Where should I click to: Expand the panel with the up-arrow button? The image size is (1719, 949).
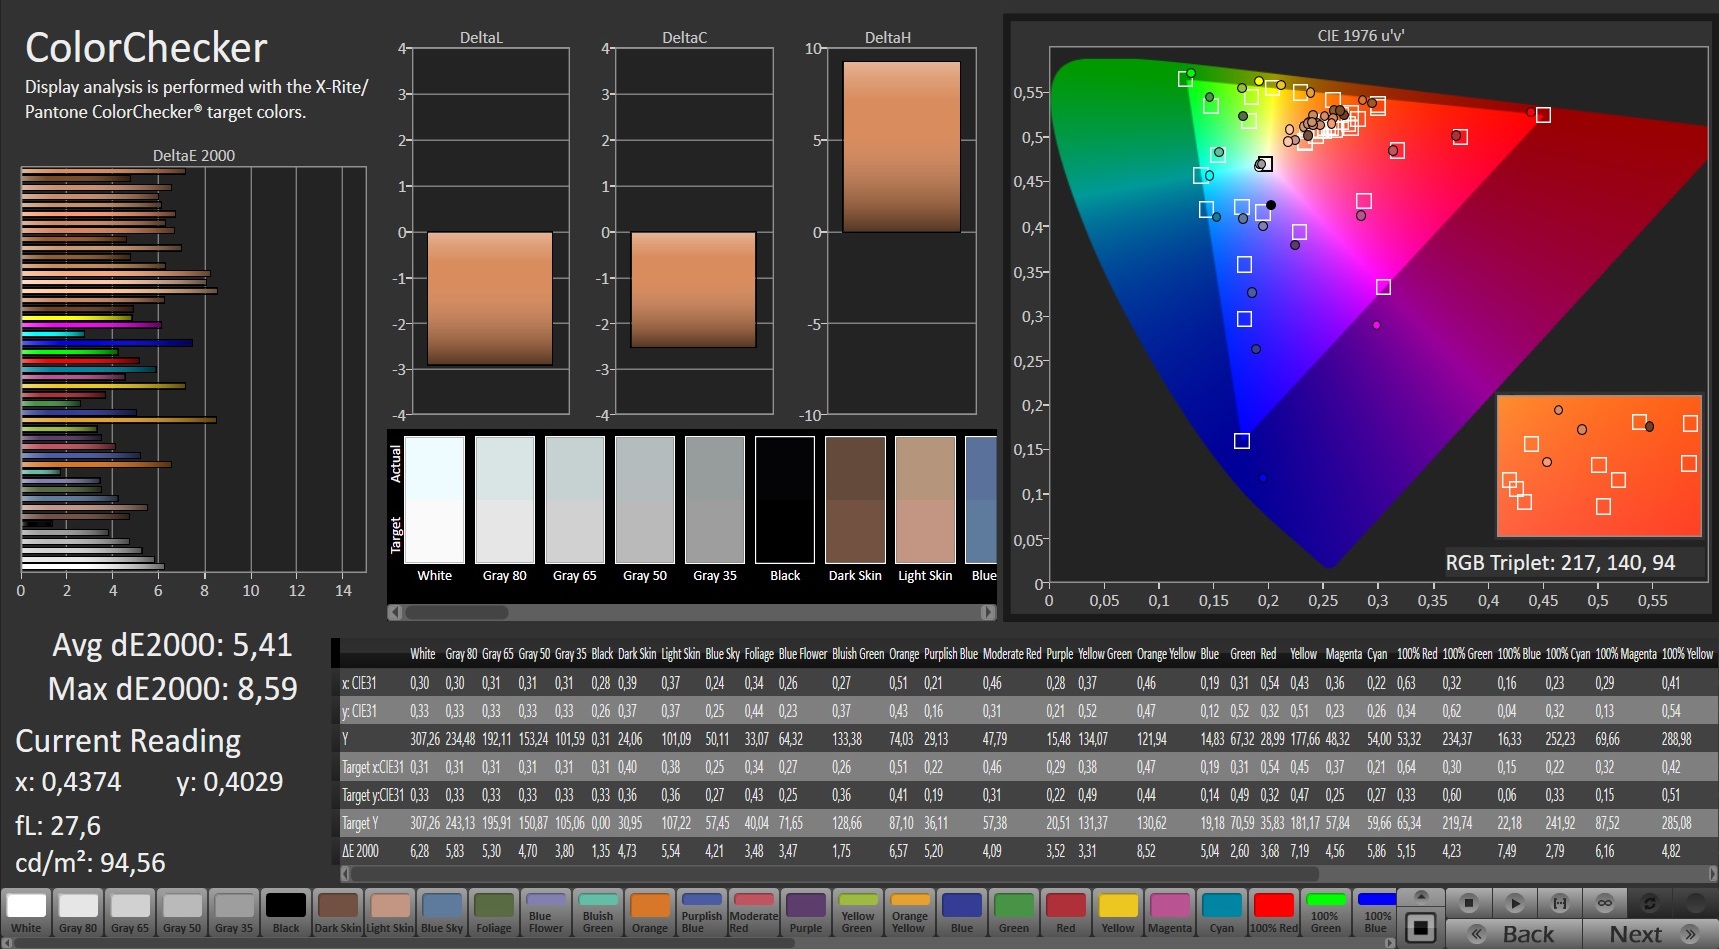pos(1420,895)
